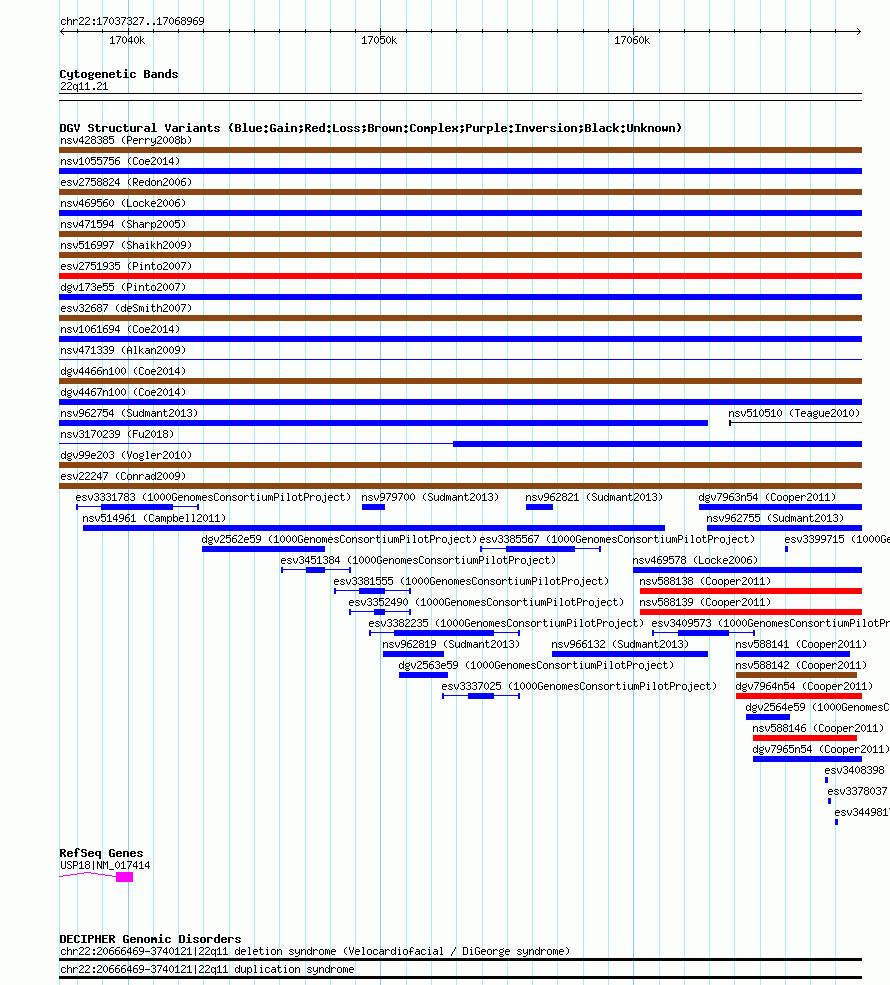Click variant label nsv962754 (Sudmant2013)
This screenshot has height=985, width=890.
(x=129, y=413)
